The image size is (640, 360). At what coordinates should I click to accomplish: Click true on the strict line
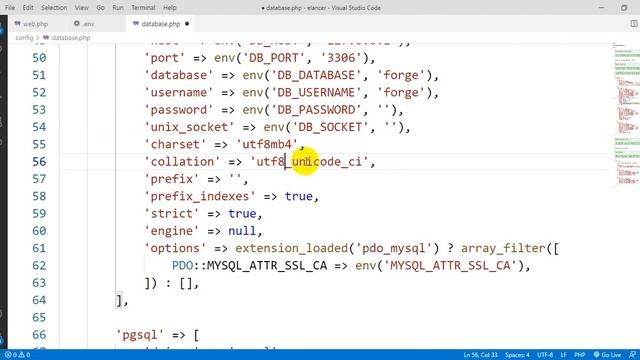(x=242, y=213)
